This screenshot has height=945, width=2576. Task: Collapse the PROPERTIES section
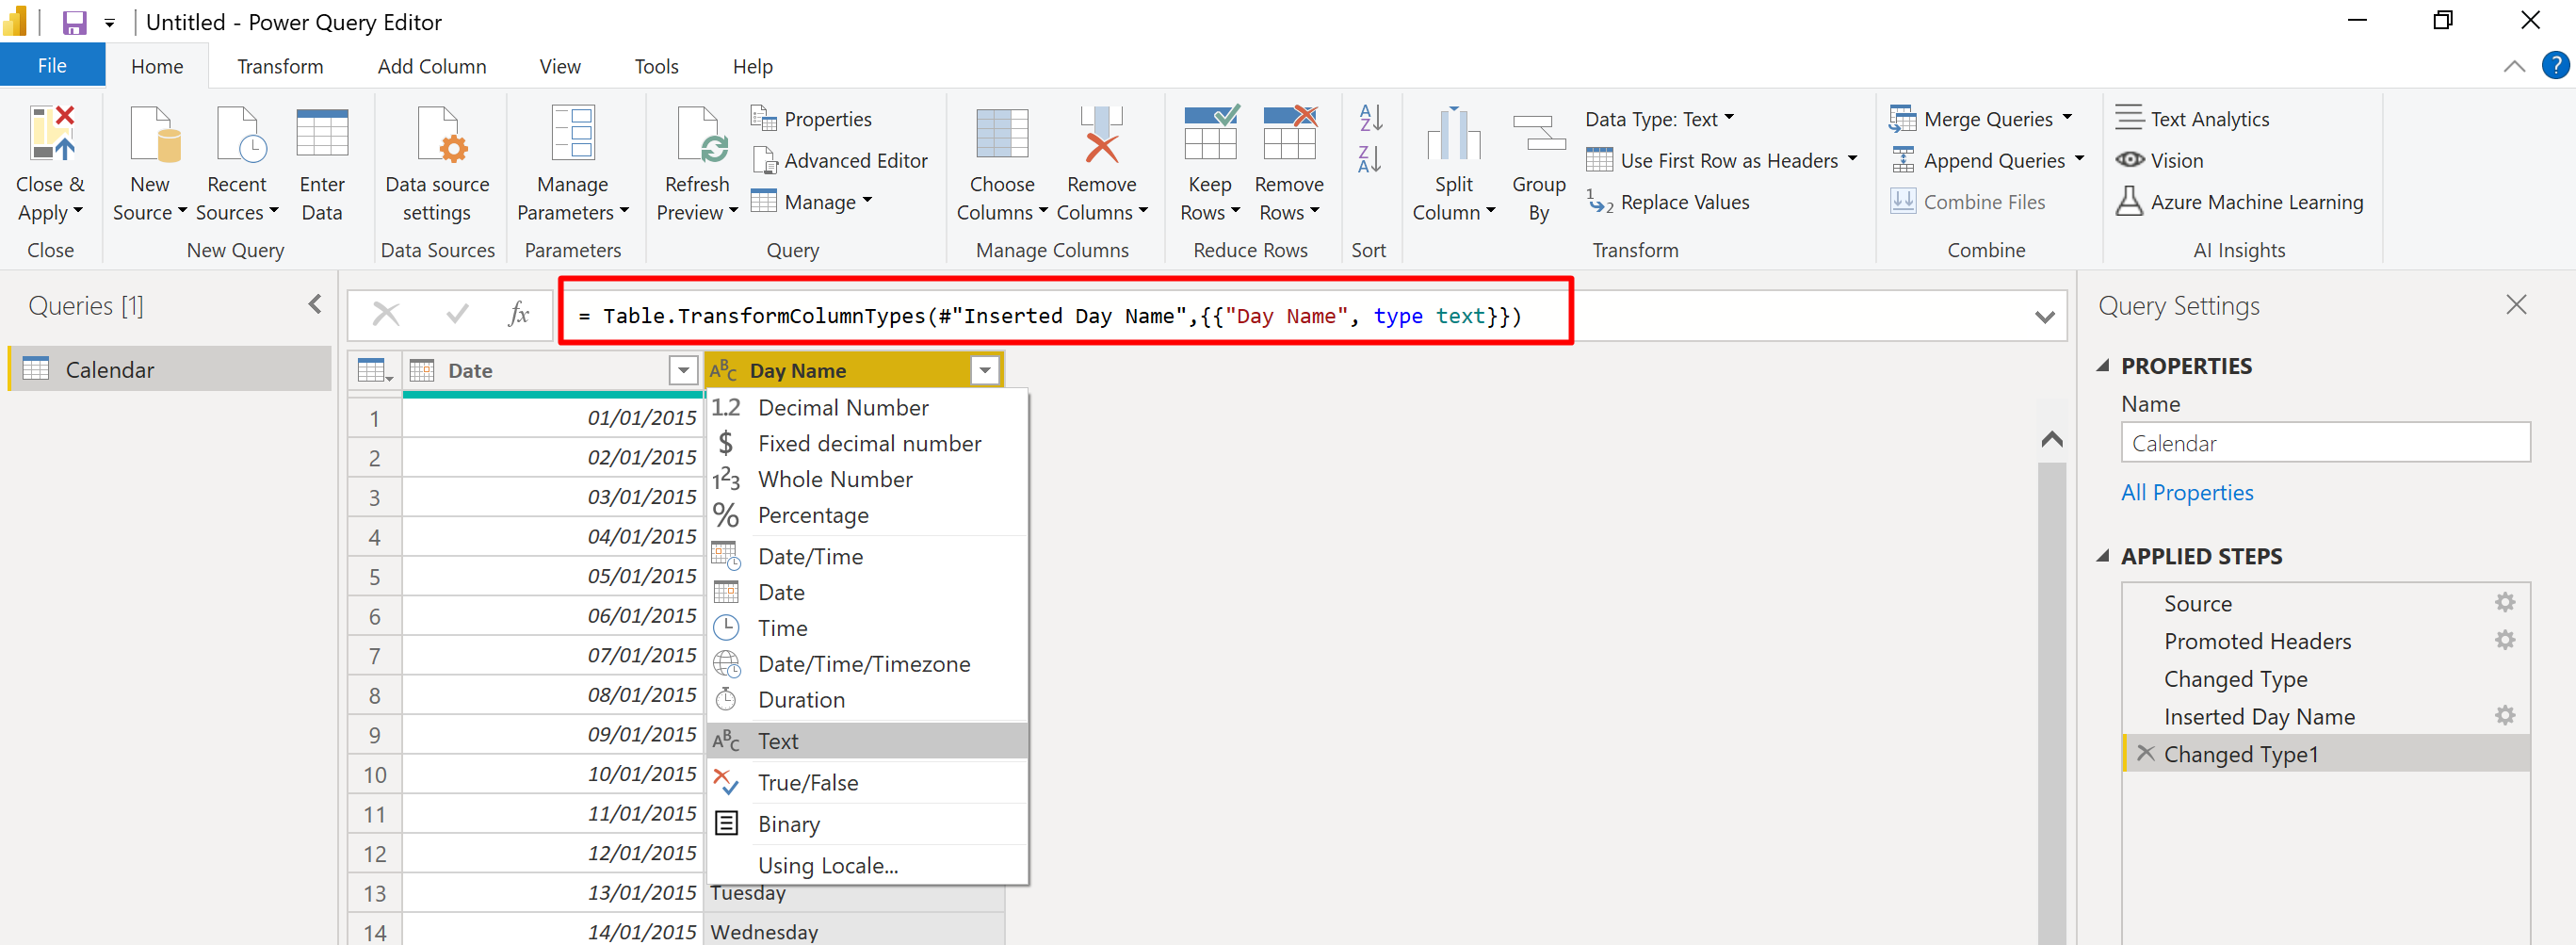point(2103,366)
